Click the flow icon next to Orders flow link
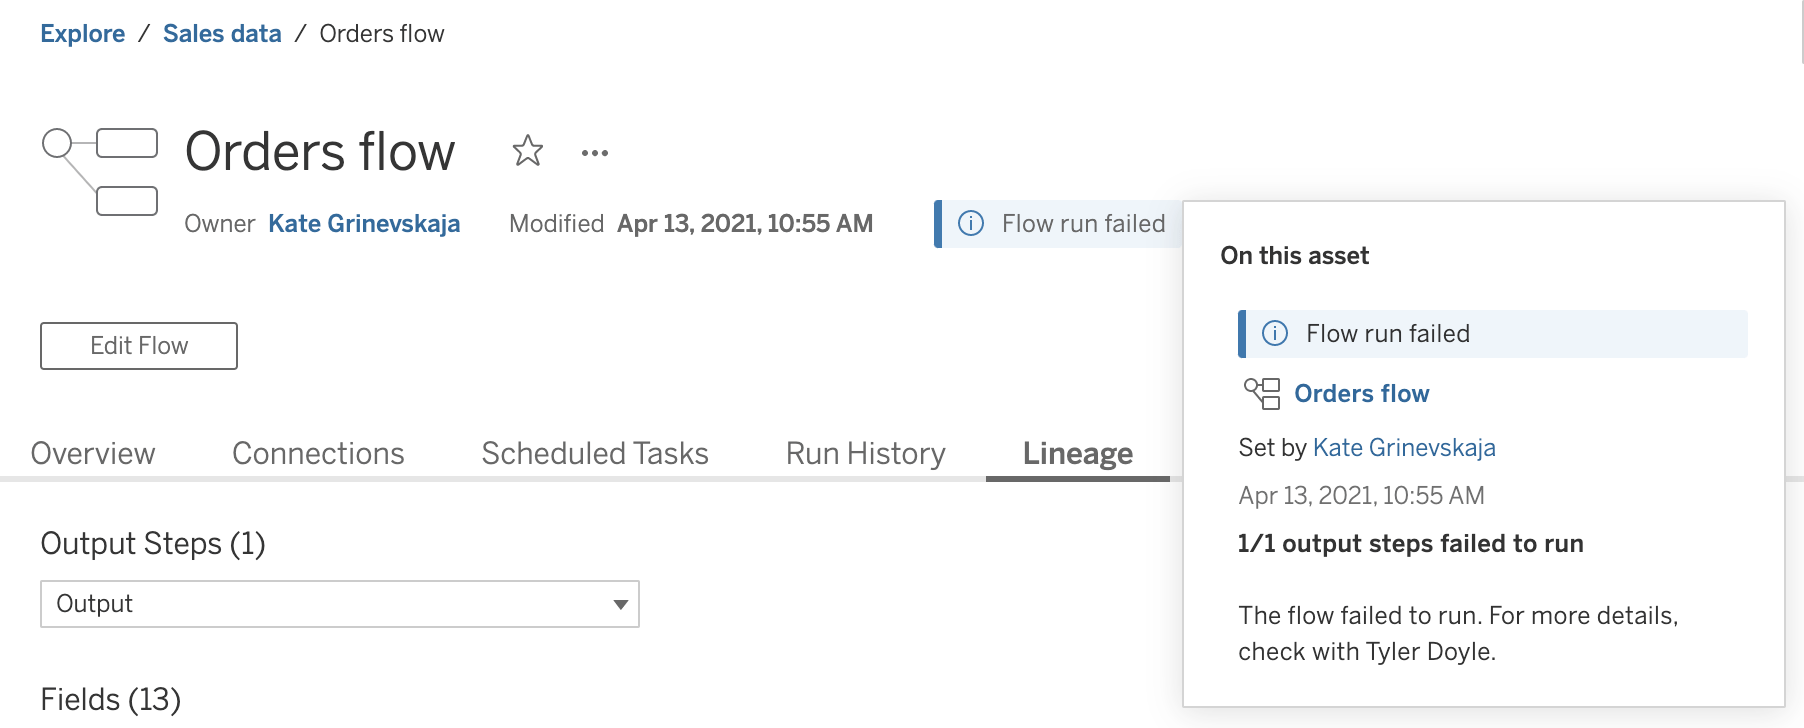This screenshot has width=1804, height=728. pos(1262,393)
